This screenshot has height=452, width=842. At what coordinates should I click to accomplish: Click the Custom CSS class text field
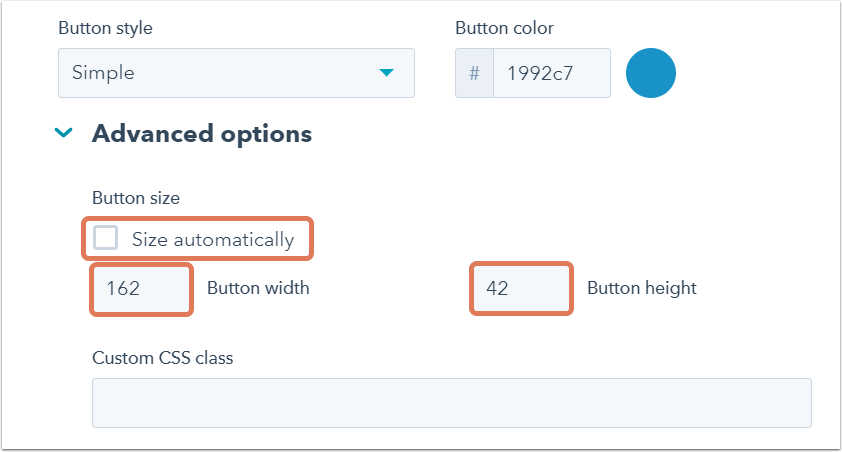pyautogui.click(x=451, y=402)
